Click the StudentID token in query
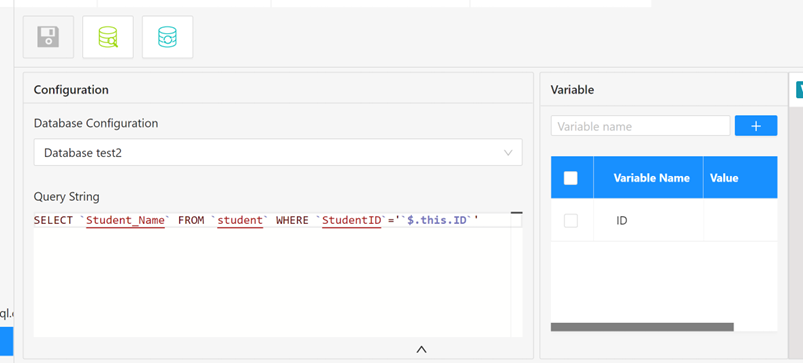The image size is (803, 363). pos(352,221)
